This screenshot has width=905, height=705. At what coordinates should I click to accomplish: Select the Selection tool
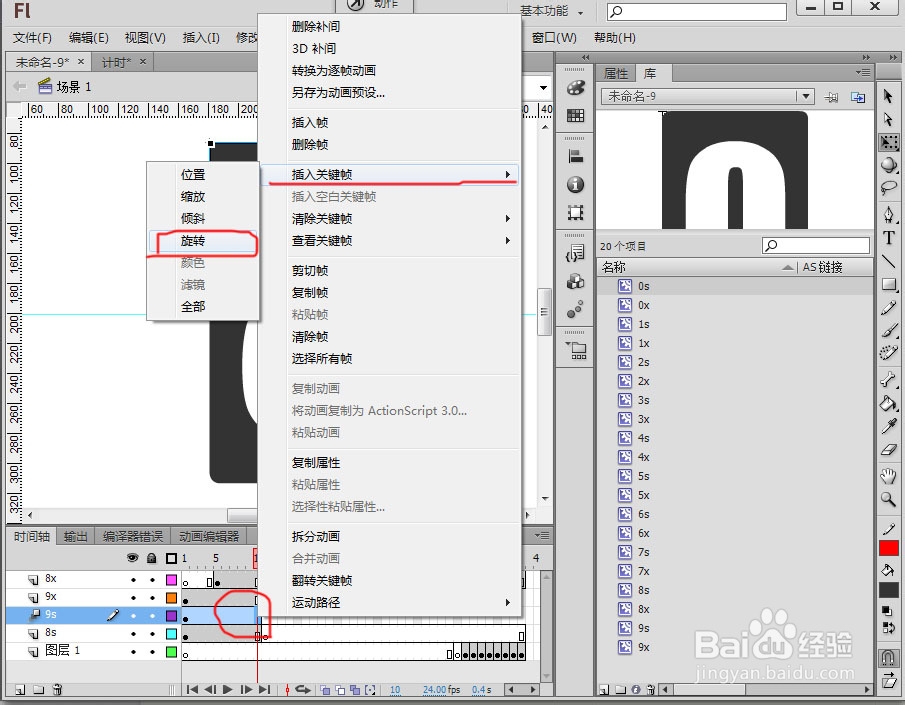coord(889,97)
